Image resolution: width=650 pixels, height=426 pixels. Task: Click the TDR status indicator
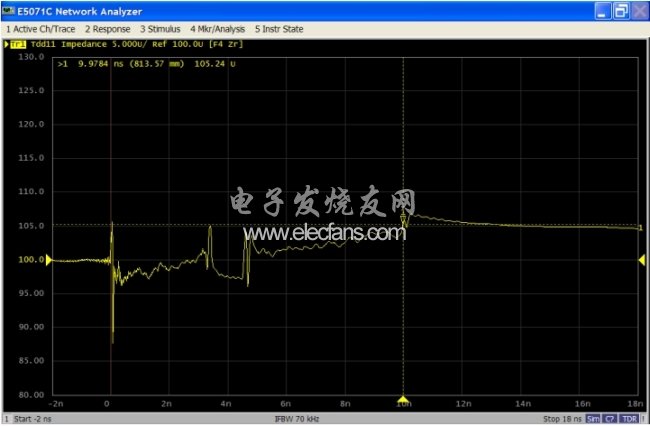coord(630,419)
